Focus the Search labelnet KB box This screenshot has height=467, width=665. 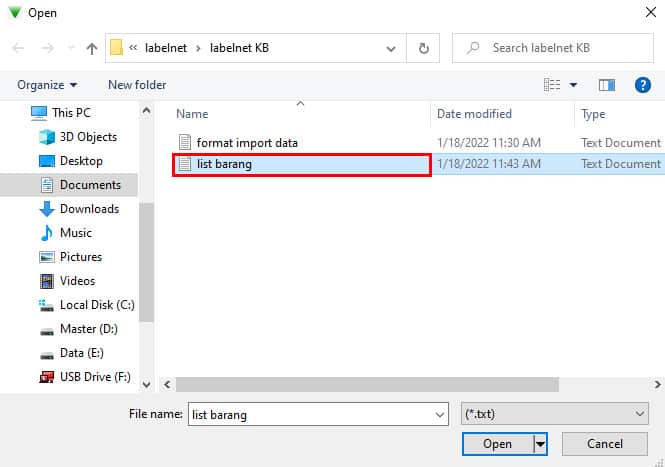[553, 48]
